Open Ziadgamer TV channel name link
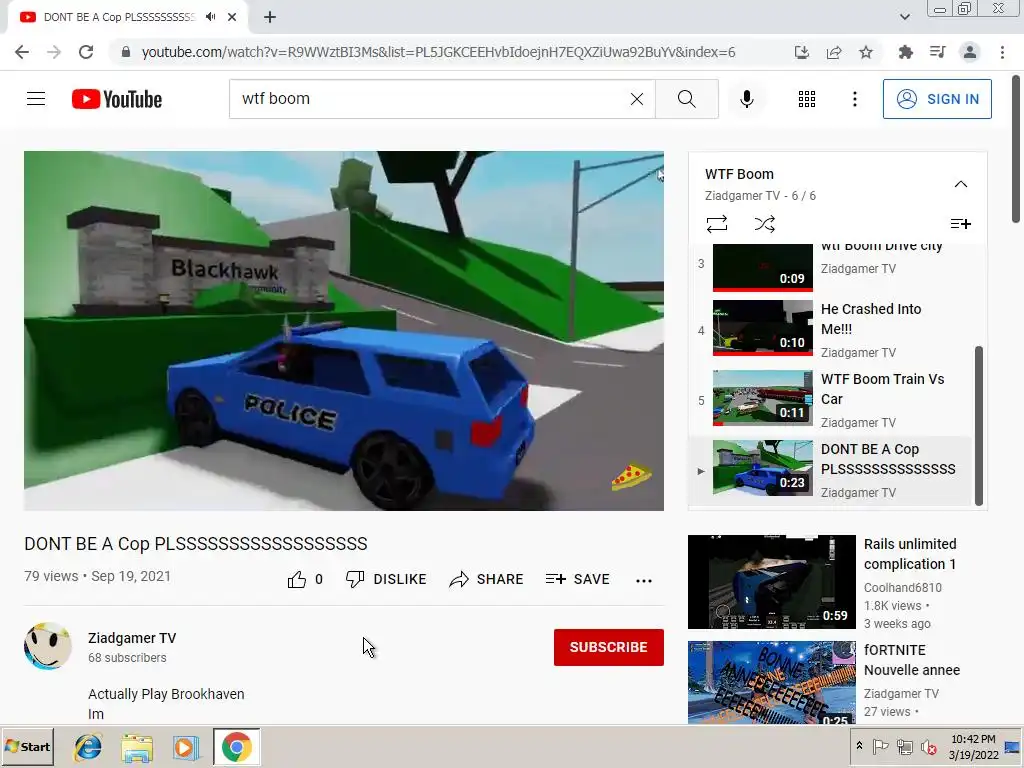 pyautogui.click(x=132, y=638)
